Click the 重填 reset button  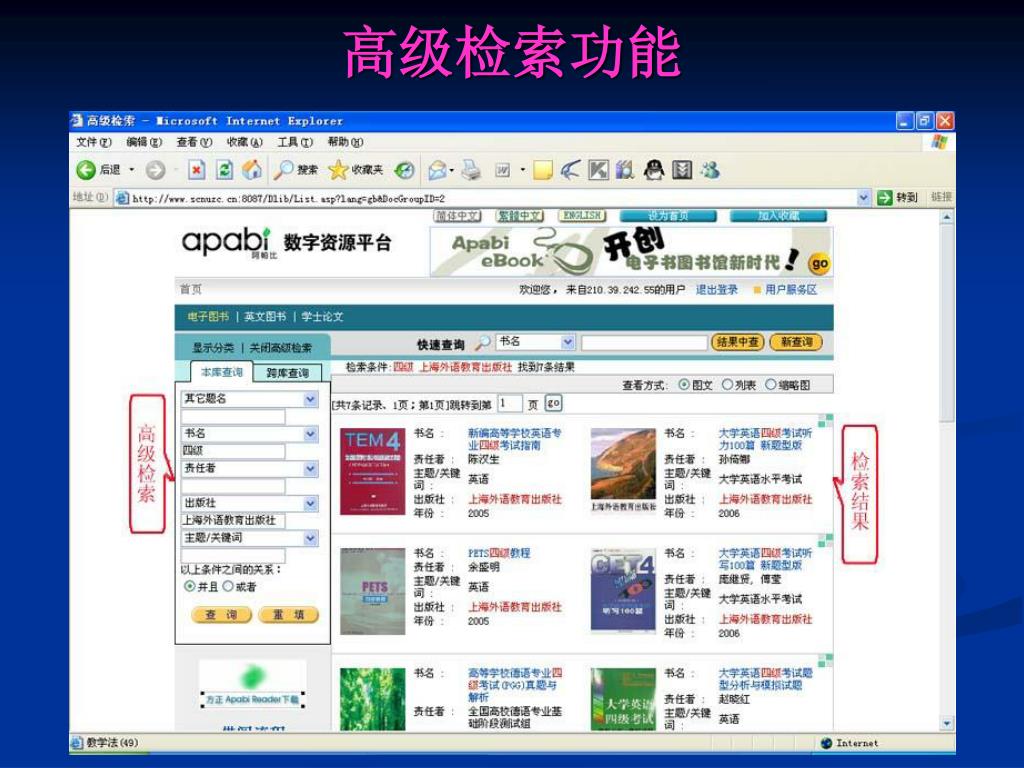(288, 615)
